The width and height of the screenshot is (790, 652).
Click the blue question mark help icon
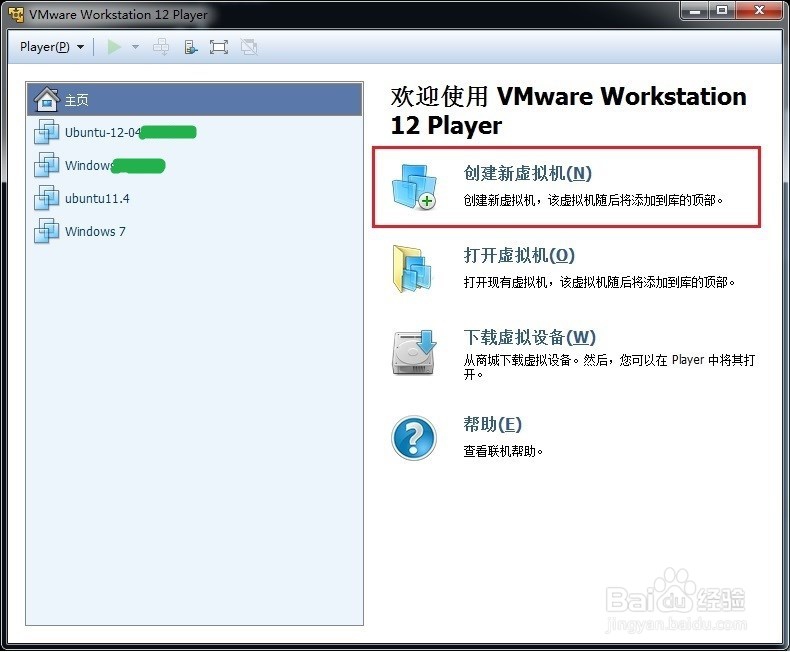click(x=414, y=438)
